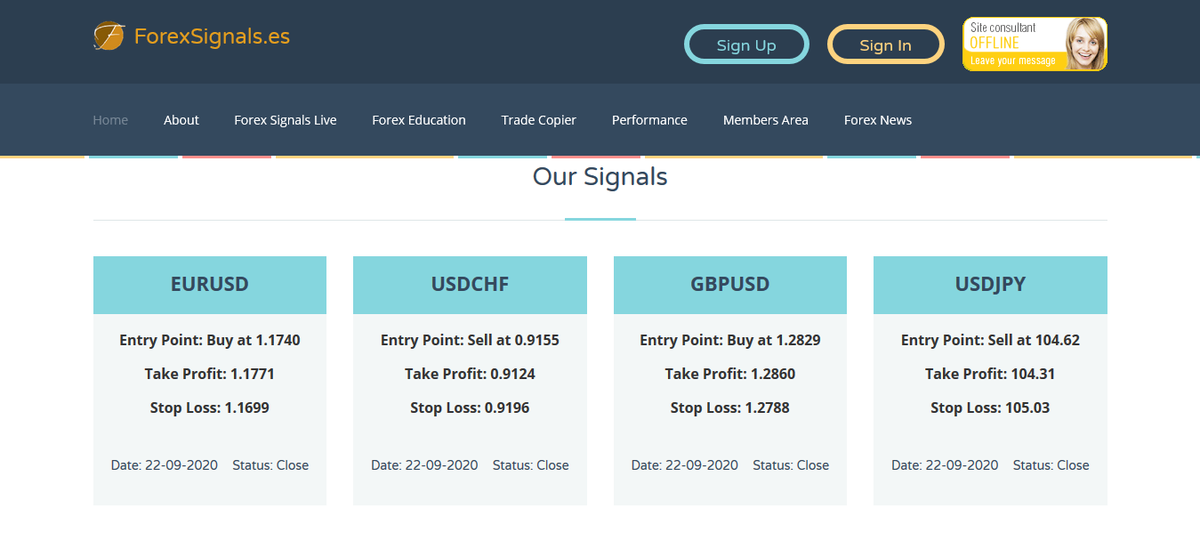Click 'Status: Close' in the EURUSD card
Viewport: 1200px width, 557px height.
pyautogui.click(x=271, y=465)
